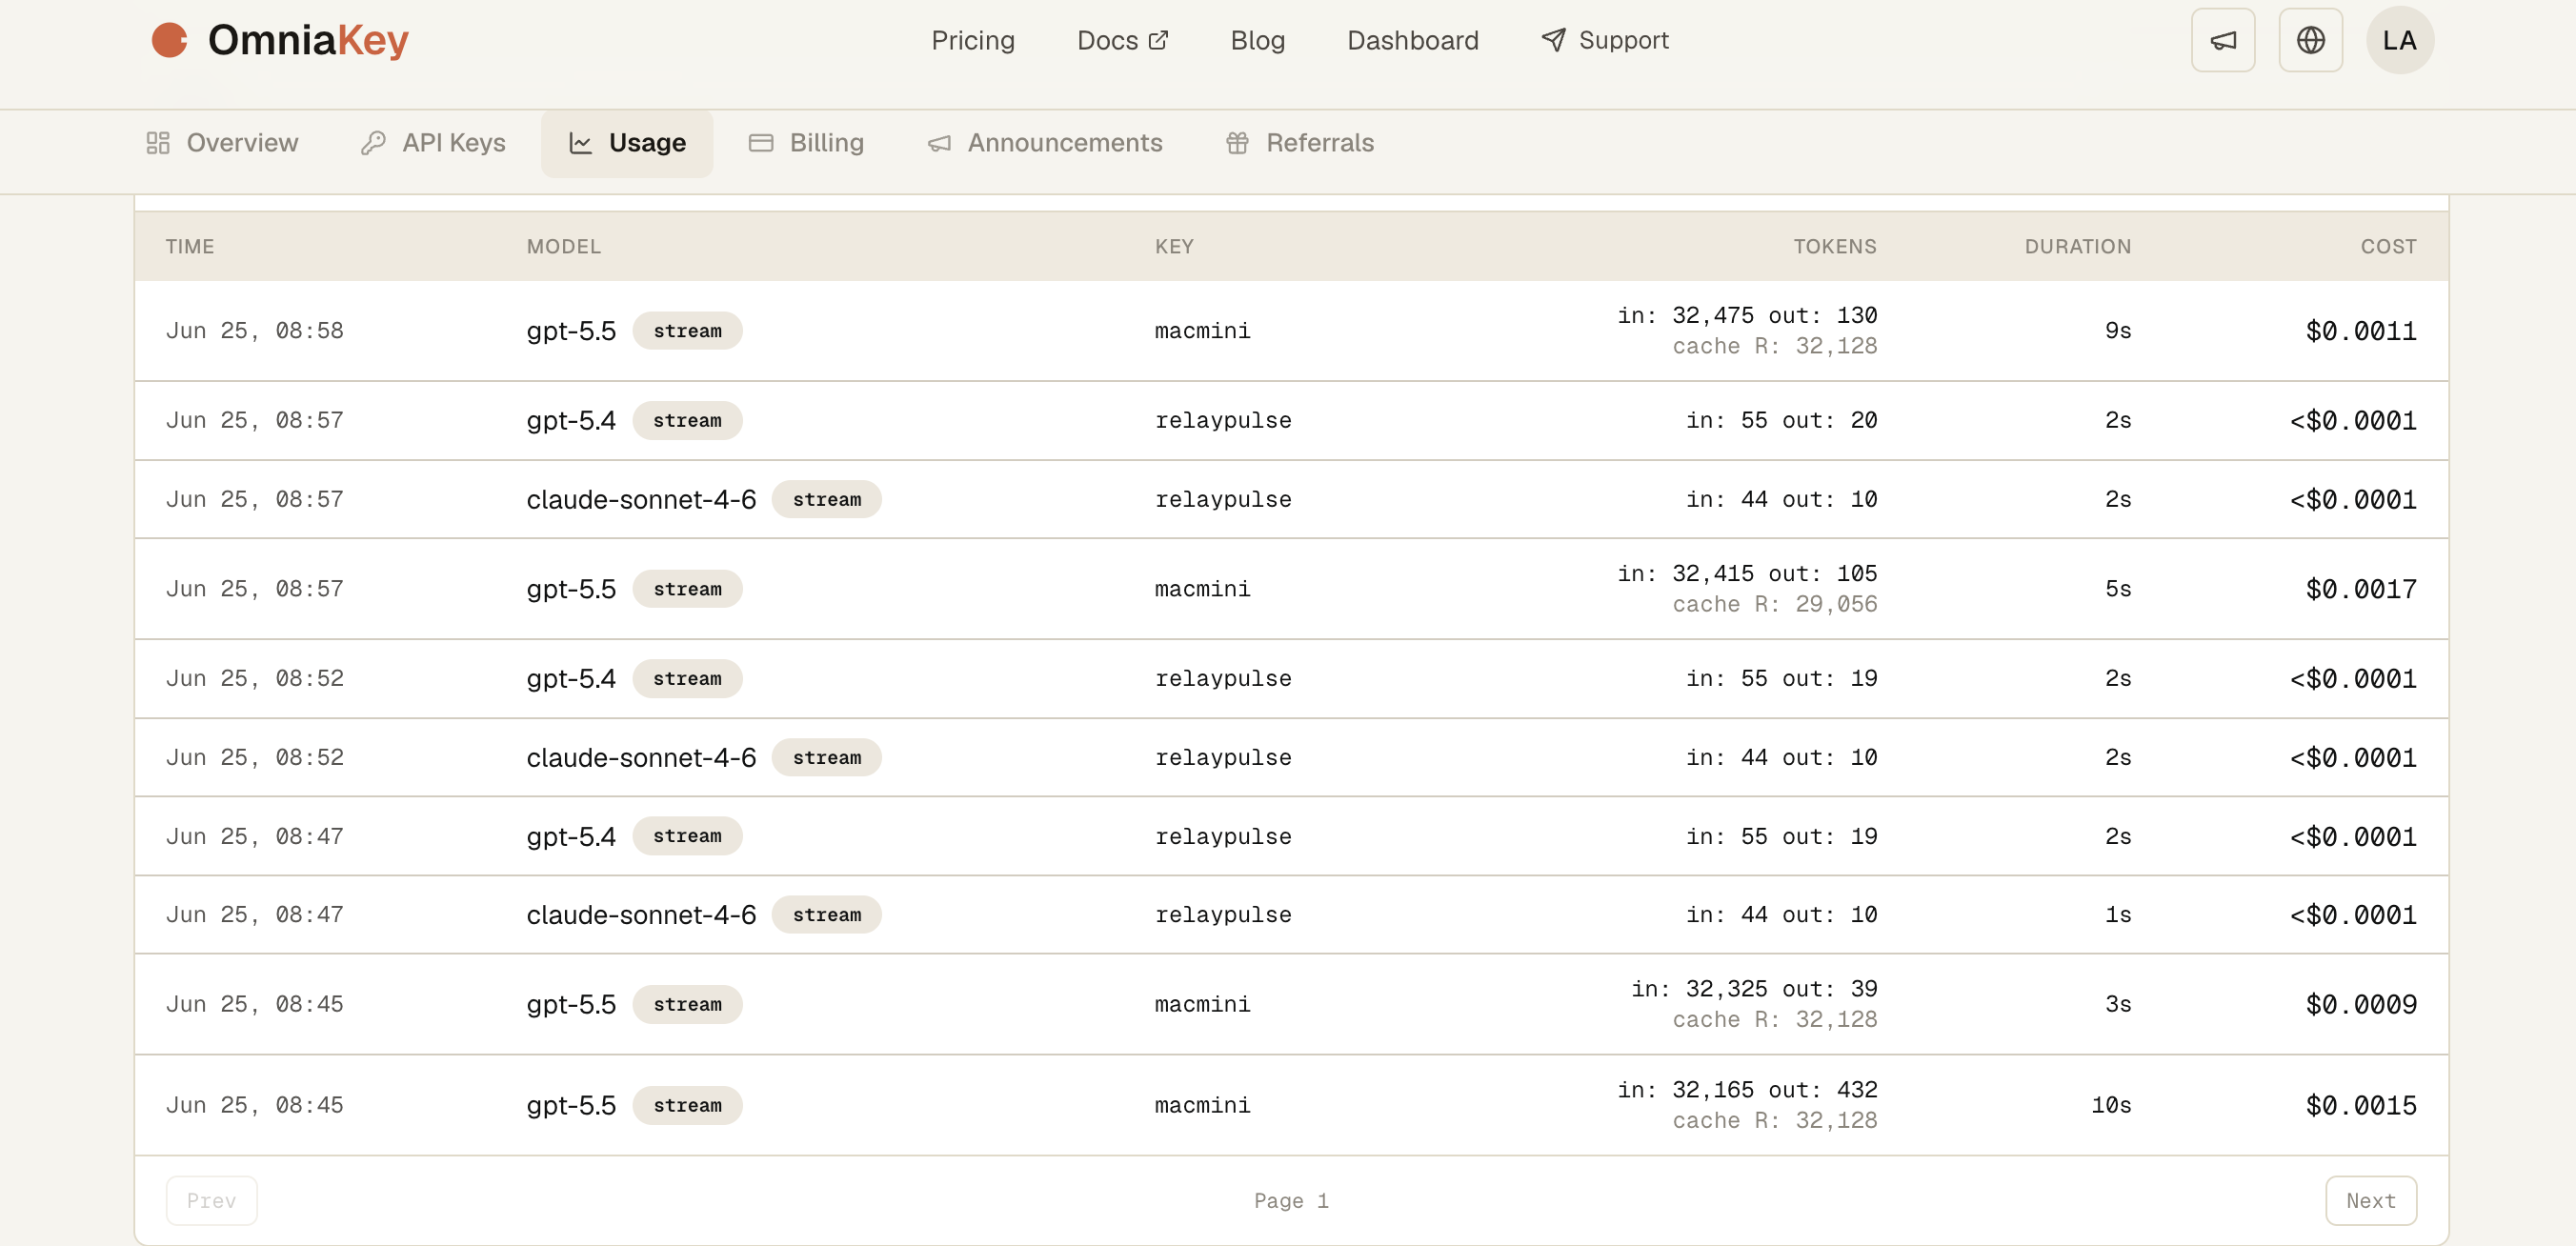This screenshot has height=1246, width=2576.
Task: Click the megaphone icon of Announcements tab
Action: [x=939, y=143]
